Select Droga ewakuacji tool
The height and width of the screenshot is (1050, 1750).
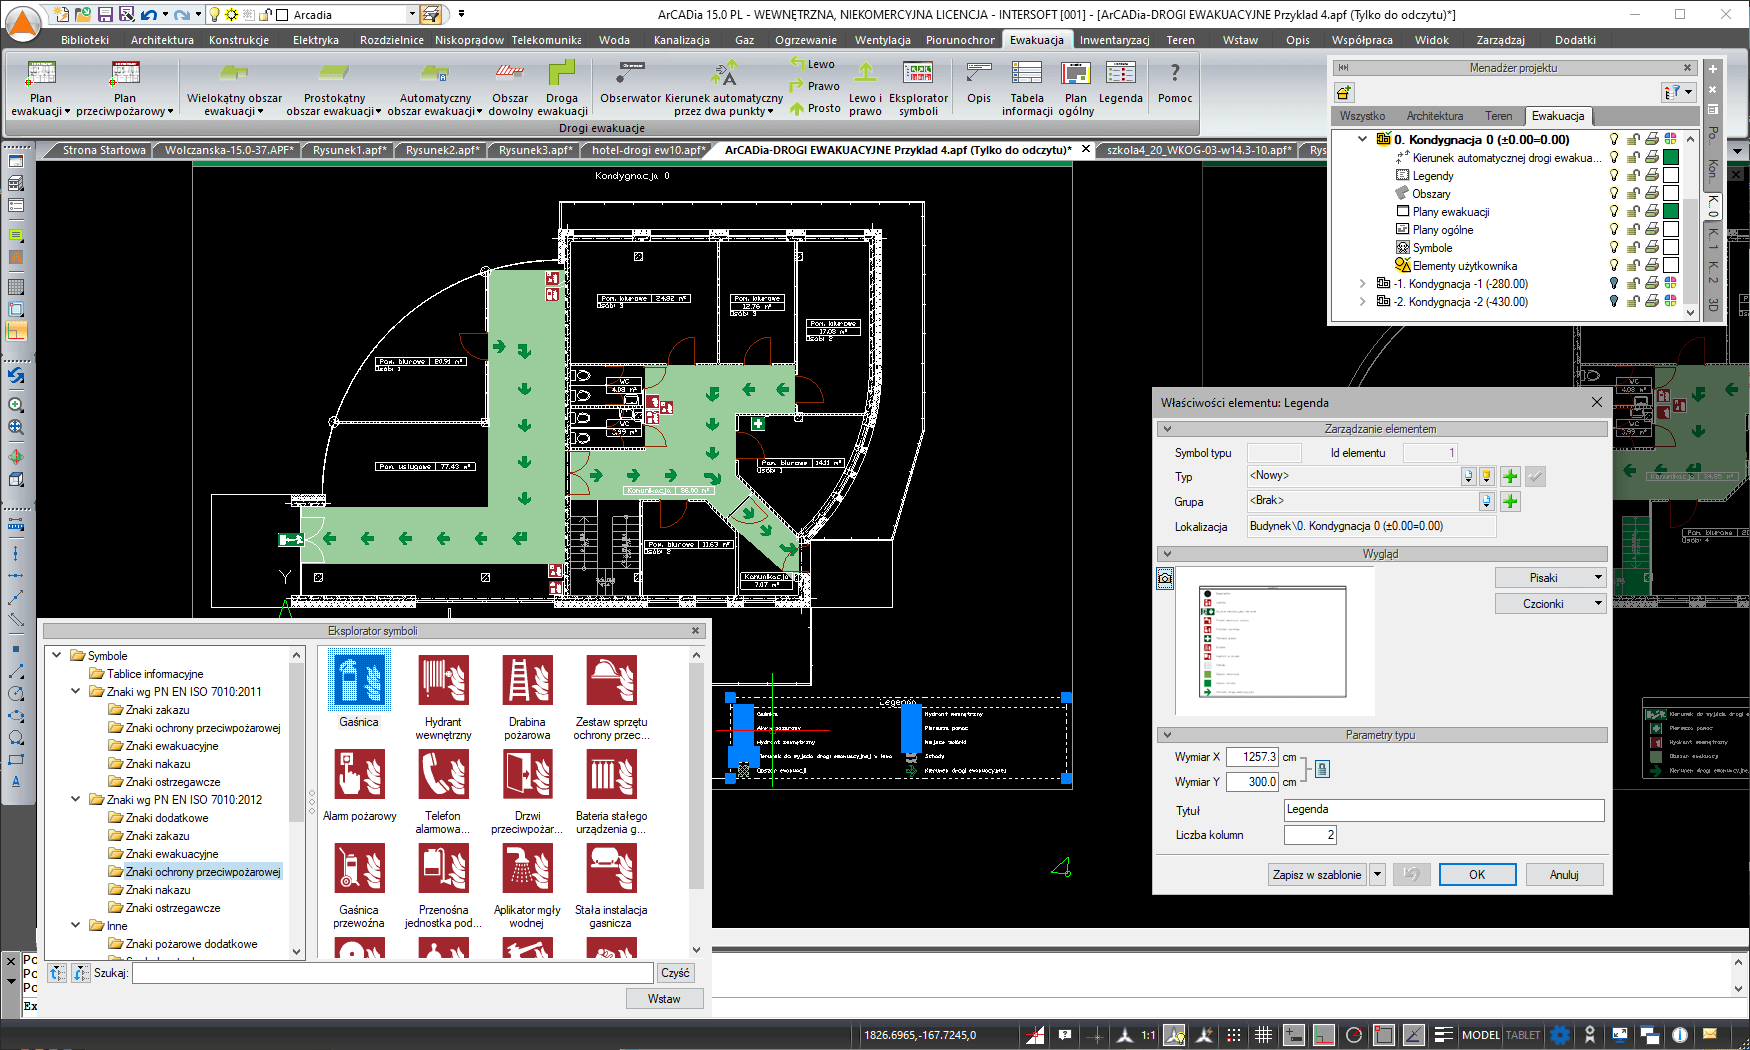(x=562, y=88)
